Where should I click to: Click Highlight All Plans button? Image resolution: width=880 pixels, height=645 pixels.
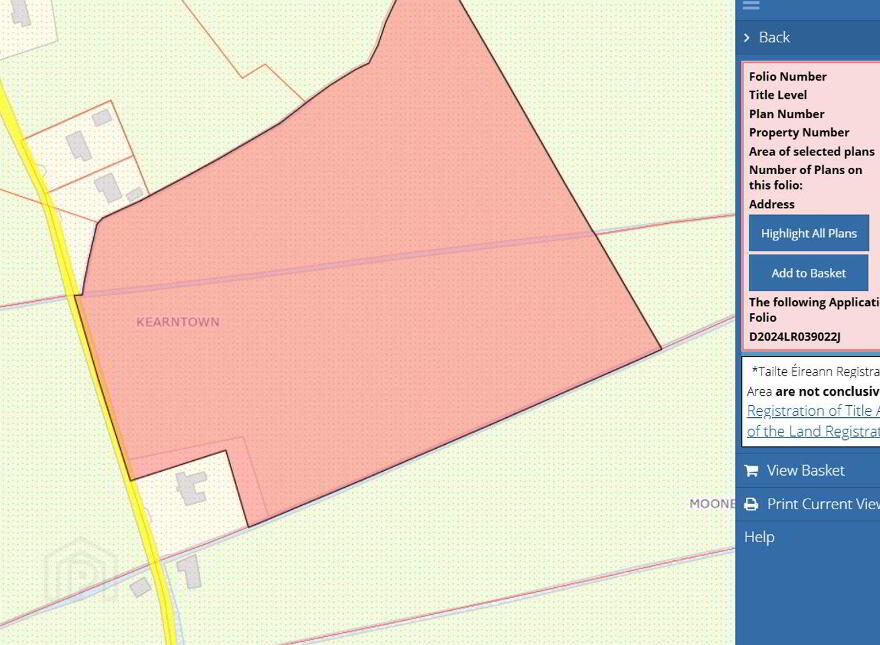[809, 233]
